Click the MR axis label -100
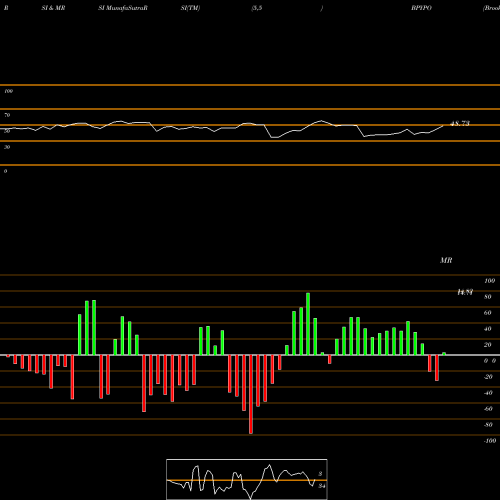 coord(490,441)
